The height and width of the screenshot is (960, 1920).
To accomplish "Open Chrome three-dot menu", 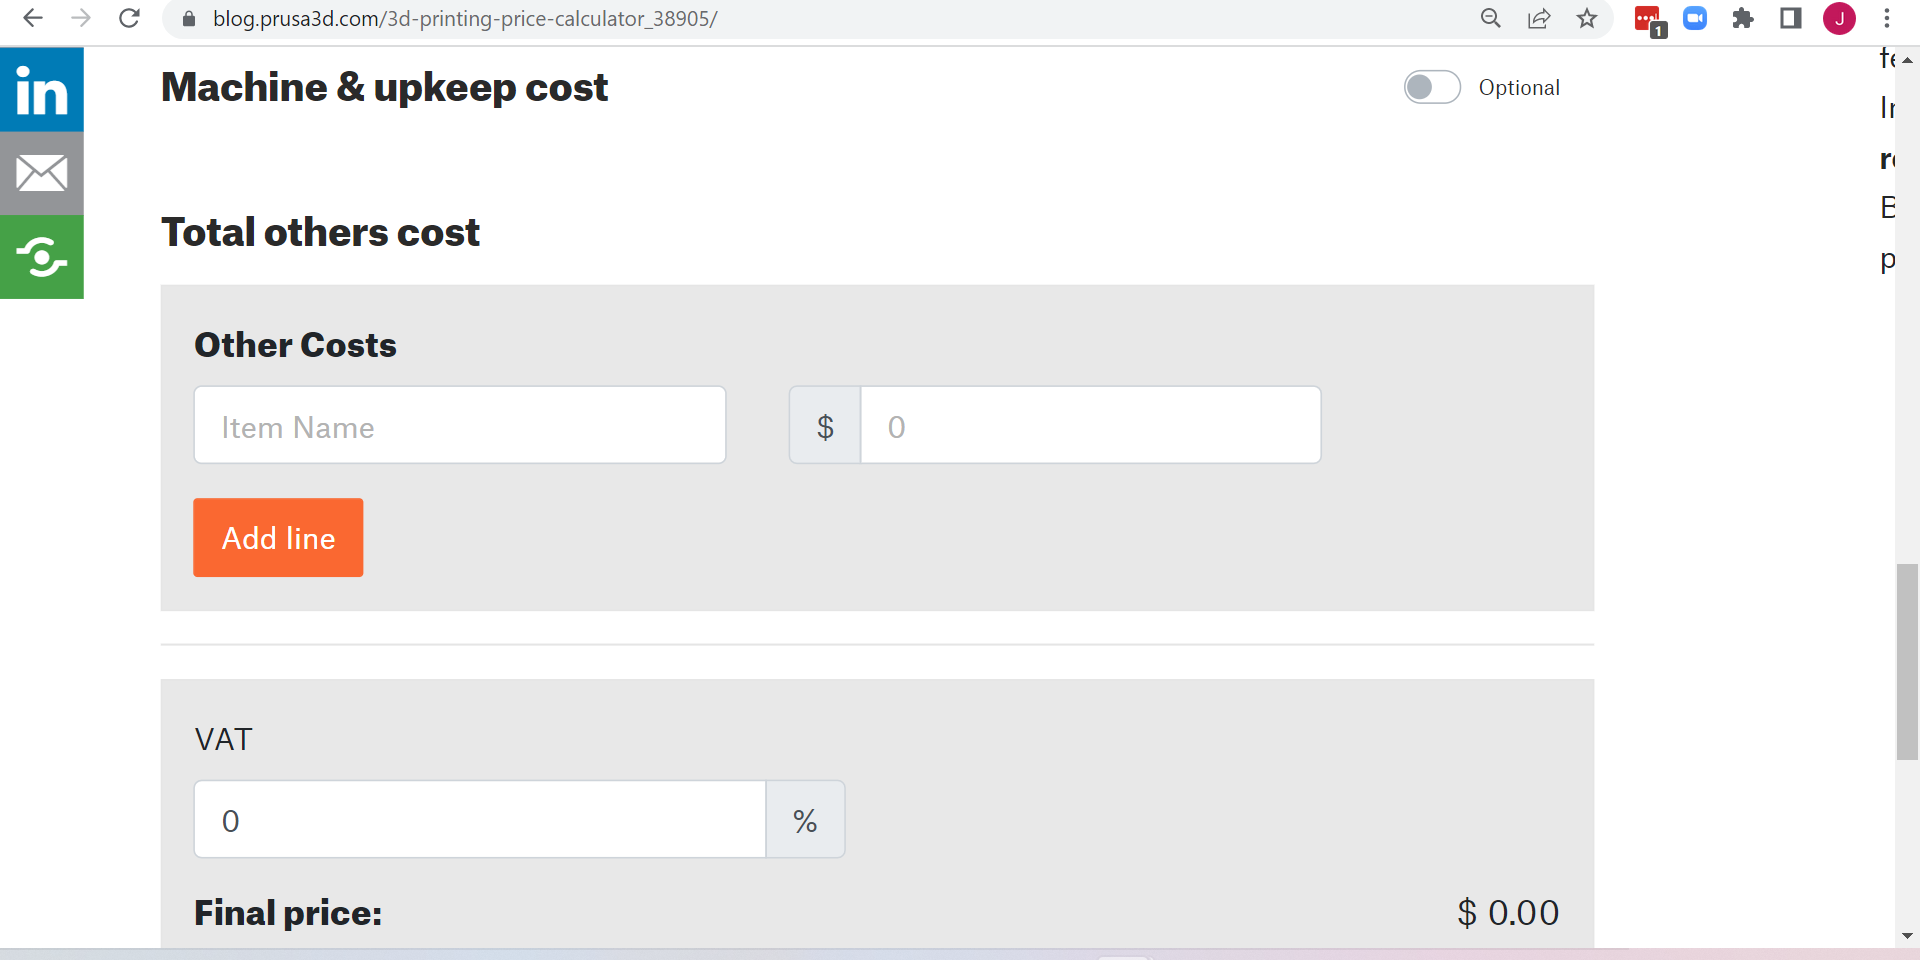I will pyautogui.click(x=1887, y=18).
